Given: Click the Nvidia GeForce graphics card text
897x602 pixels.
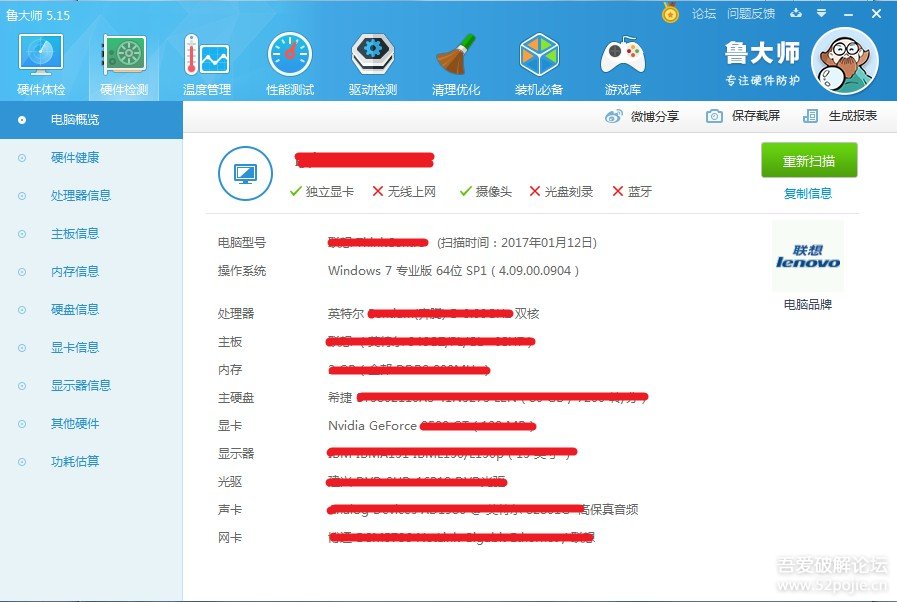Looking at the screenshot, I should tap(372, 426).
